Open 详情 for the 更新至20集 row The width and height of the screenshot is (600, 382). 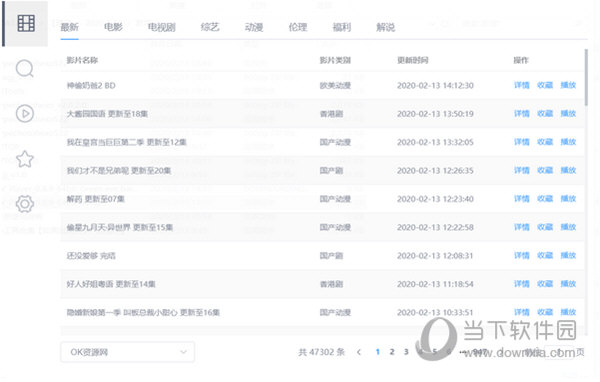pyautogui.click(x=522, y=170)
